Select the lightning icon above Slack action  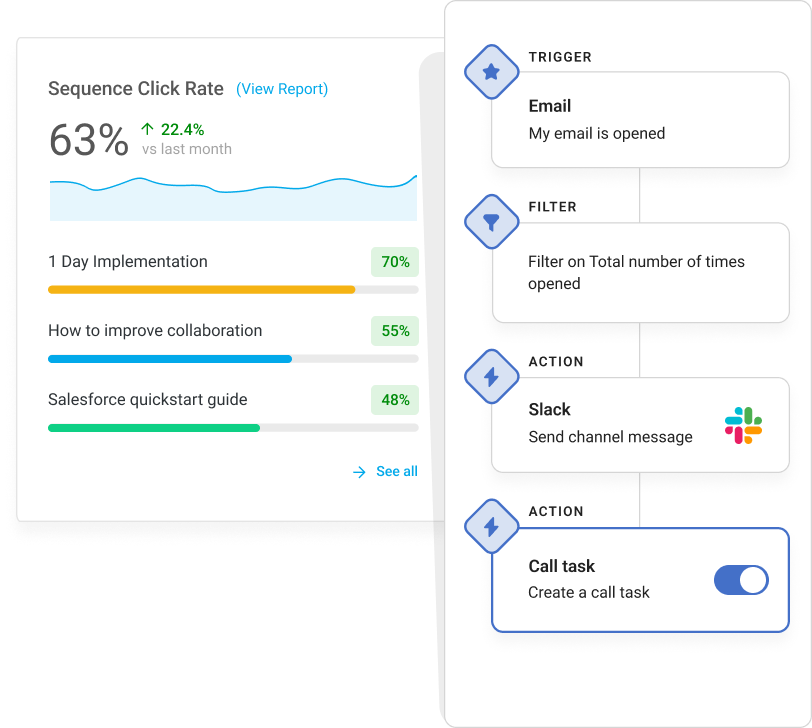click(x=491, y=376)
